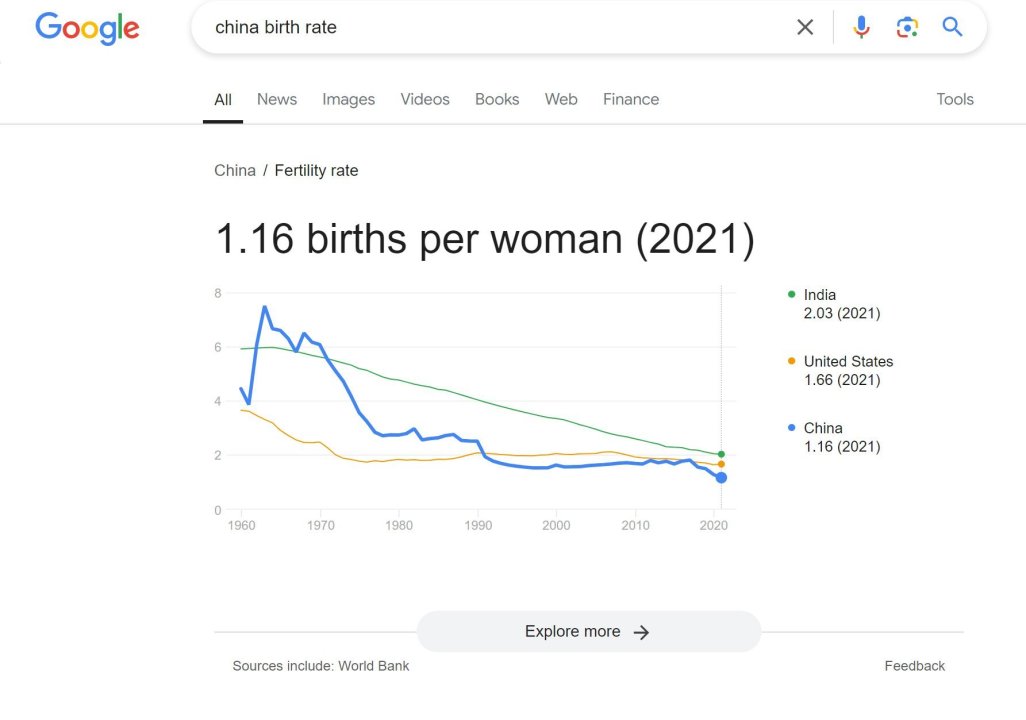The width and height of the screenshot is (1026, 720).
Task: Open Google Lens image search icon
Action: tap(907, 28)
